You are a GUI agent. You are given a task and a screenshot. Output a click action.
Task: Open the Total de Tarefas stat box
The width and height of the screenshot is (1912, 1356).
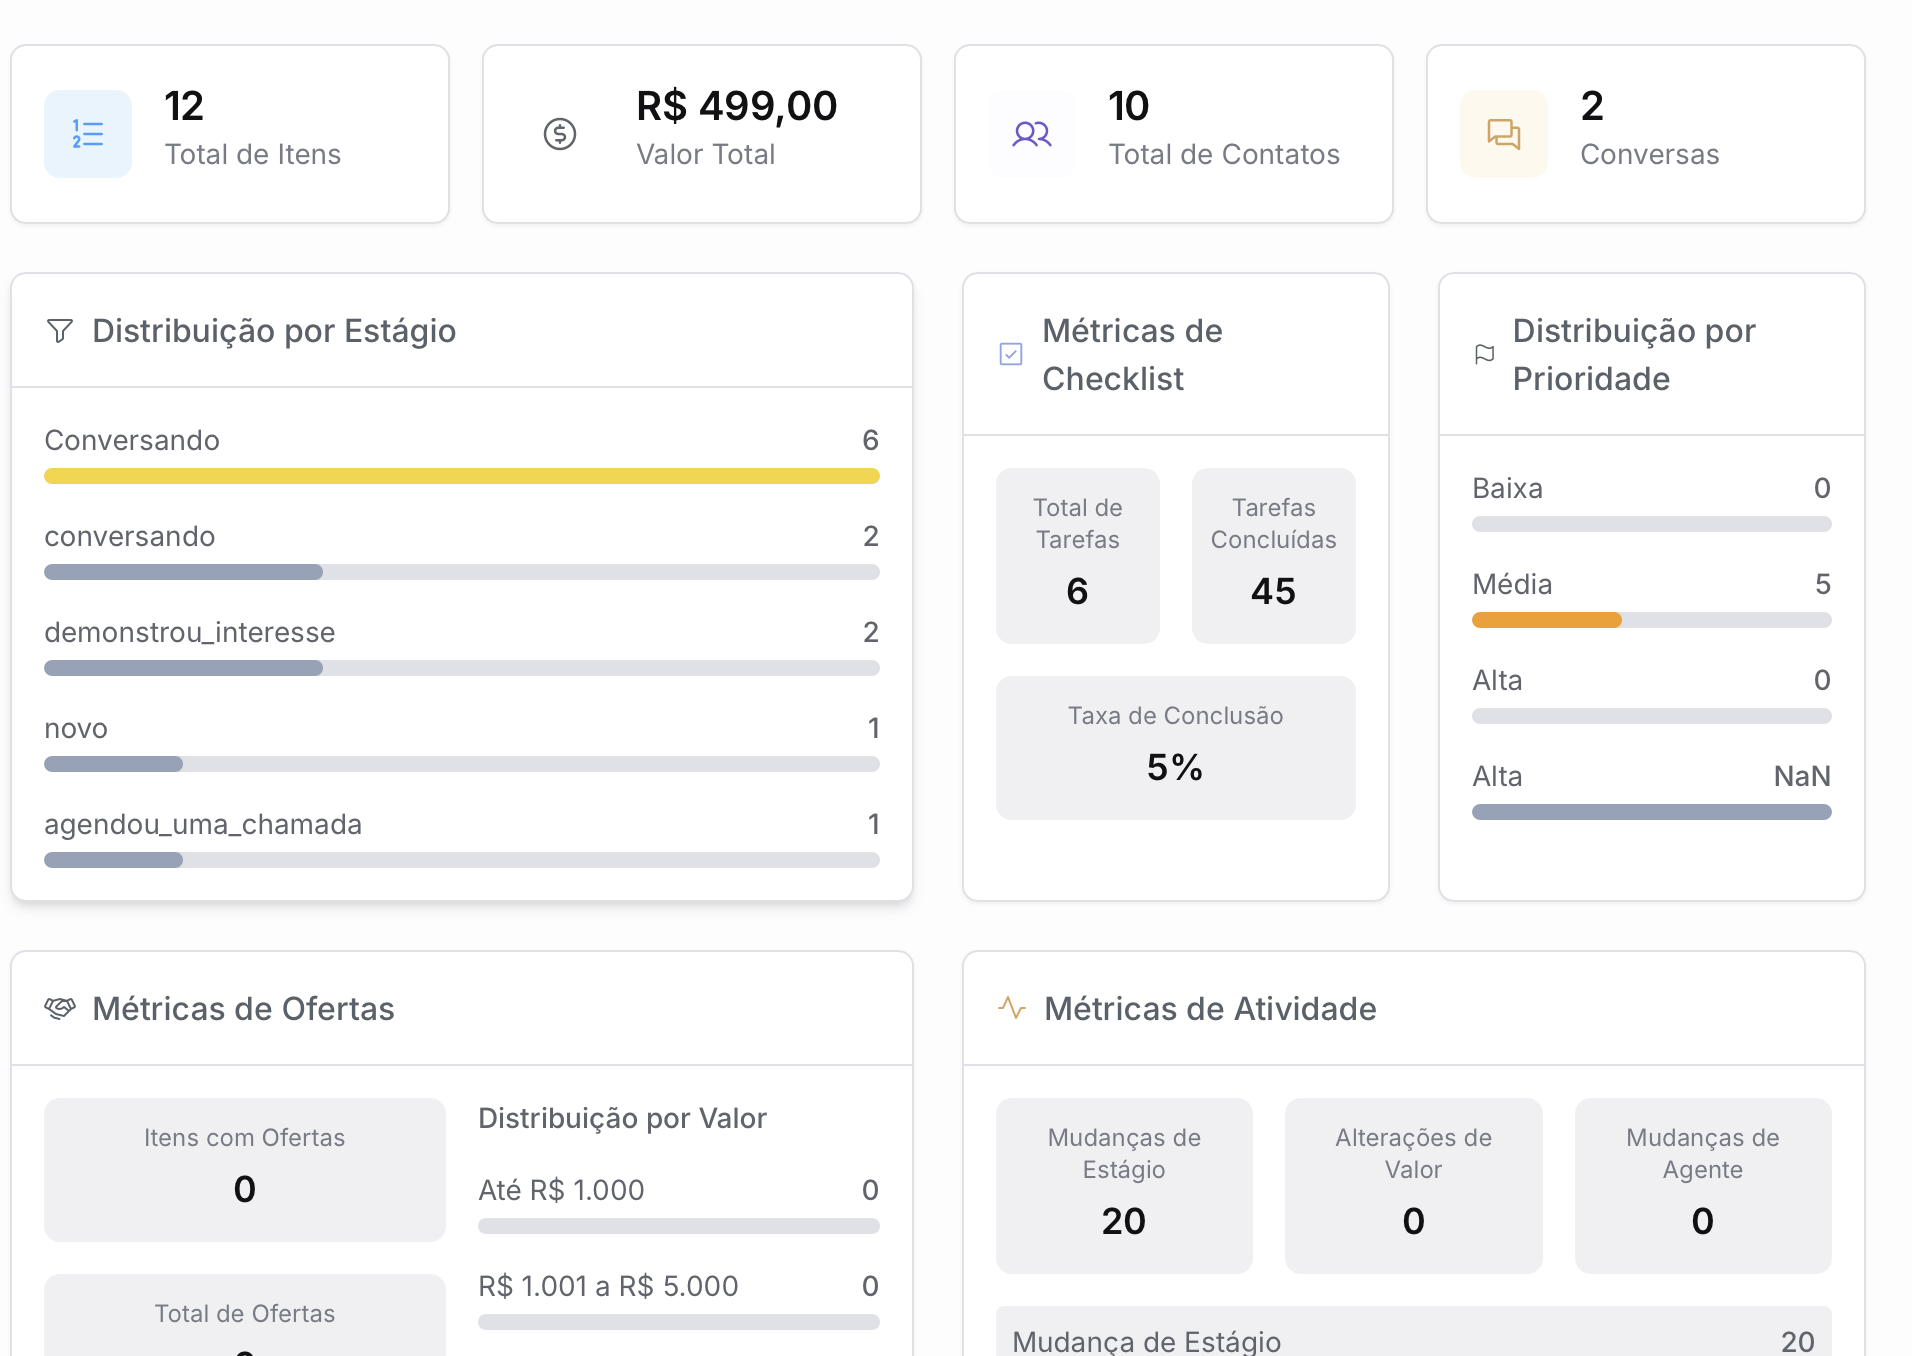1077,556
